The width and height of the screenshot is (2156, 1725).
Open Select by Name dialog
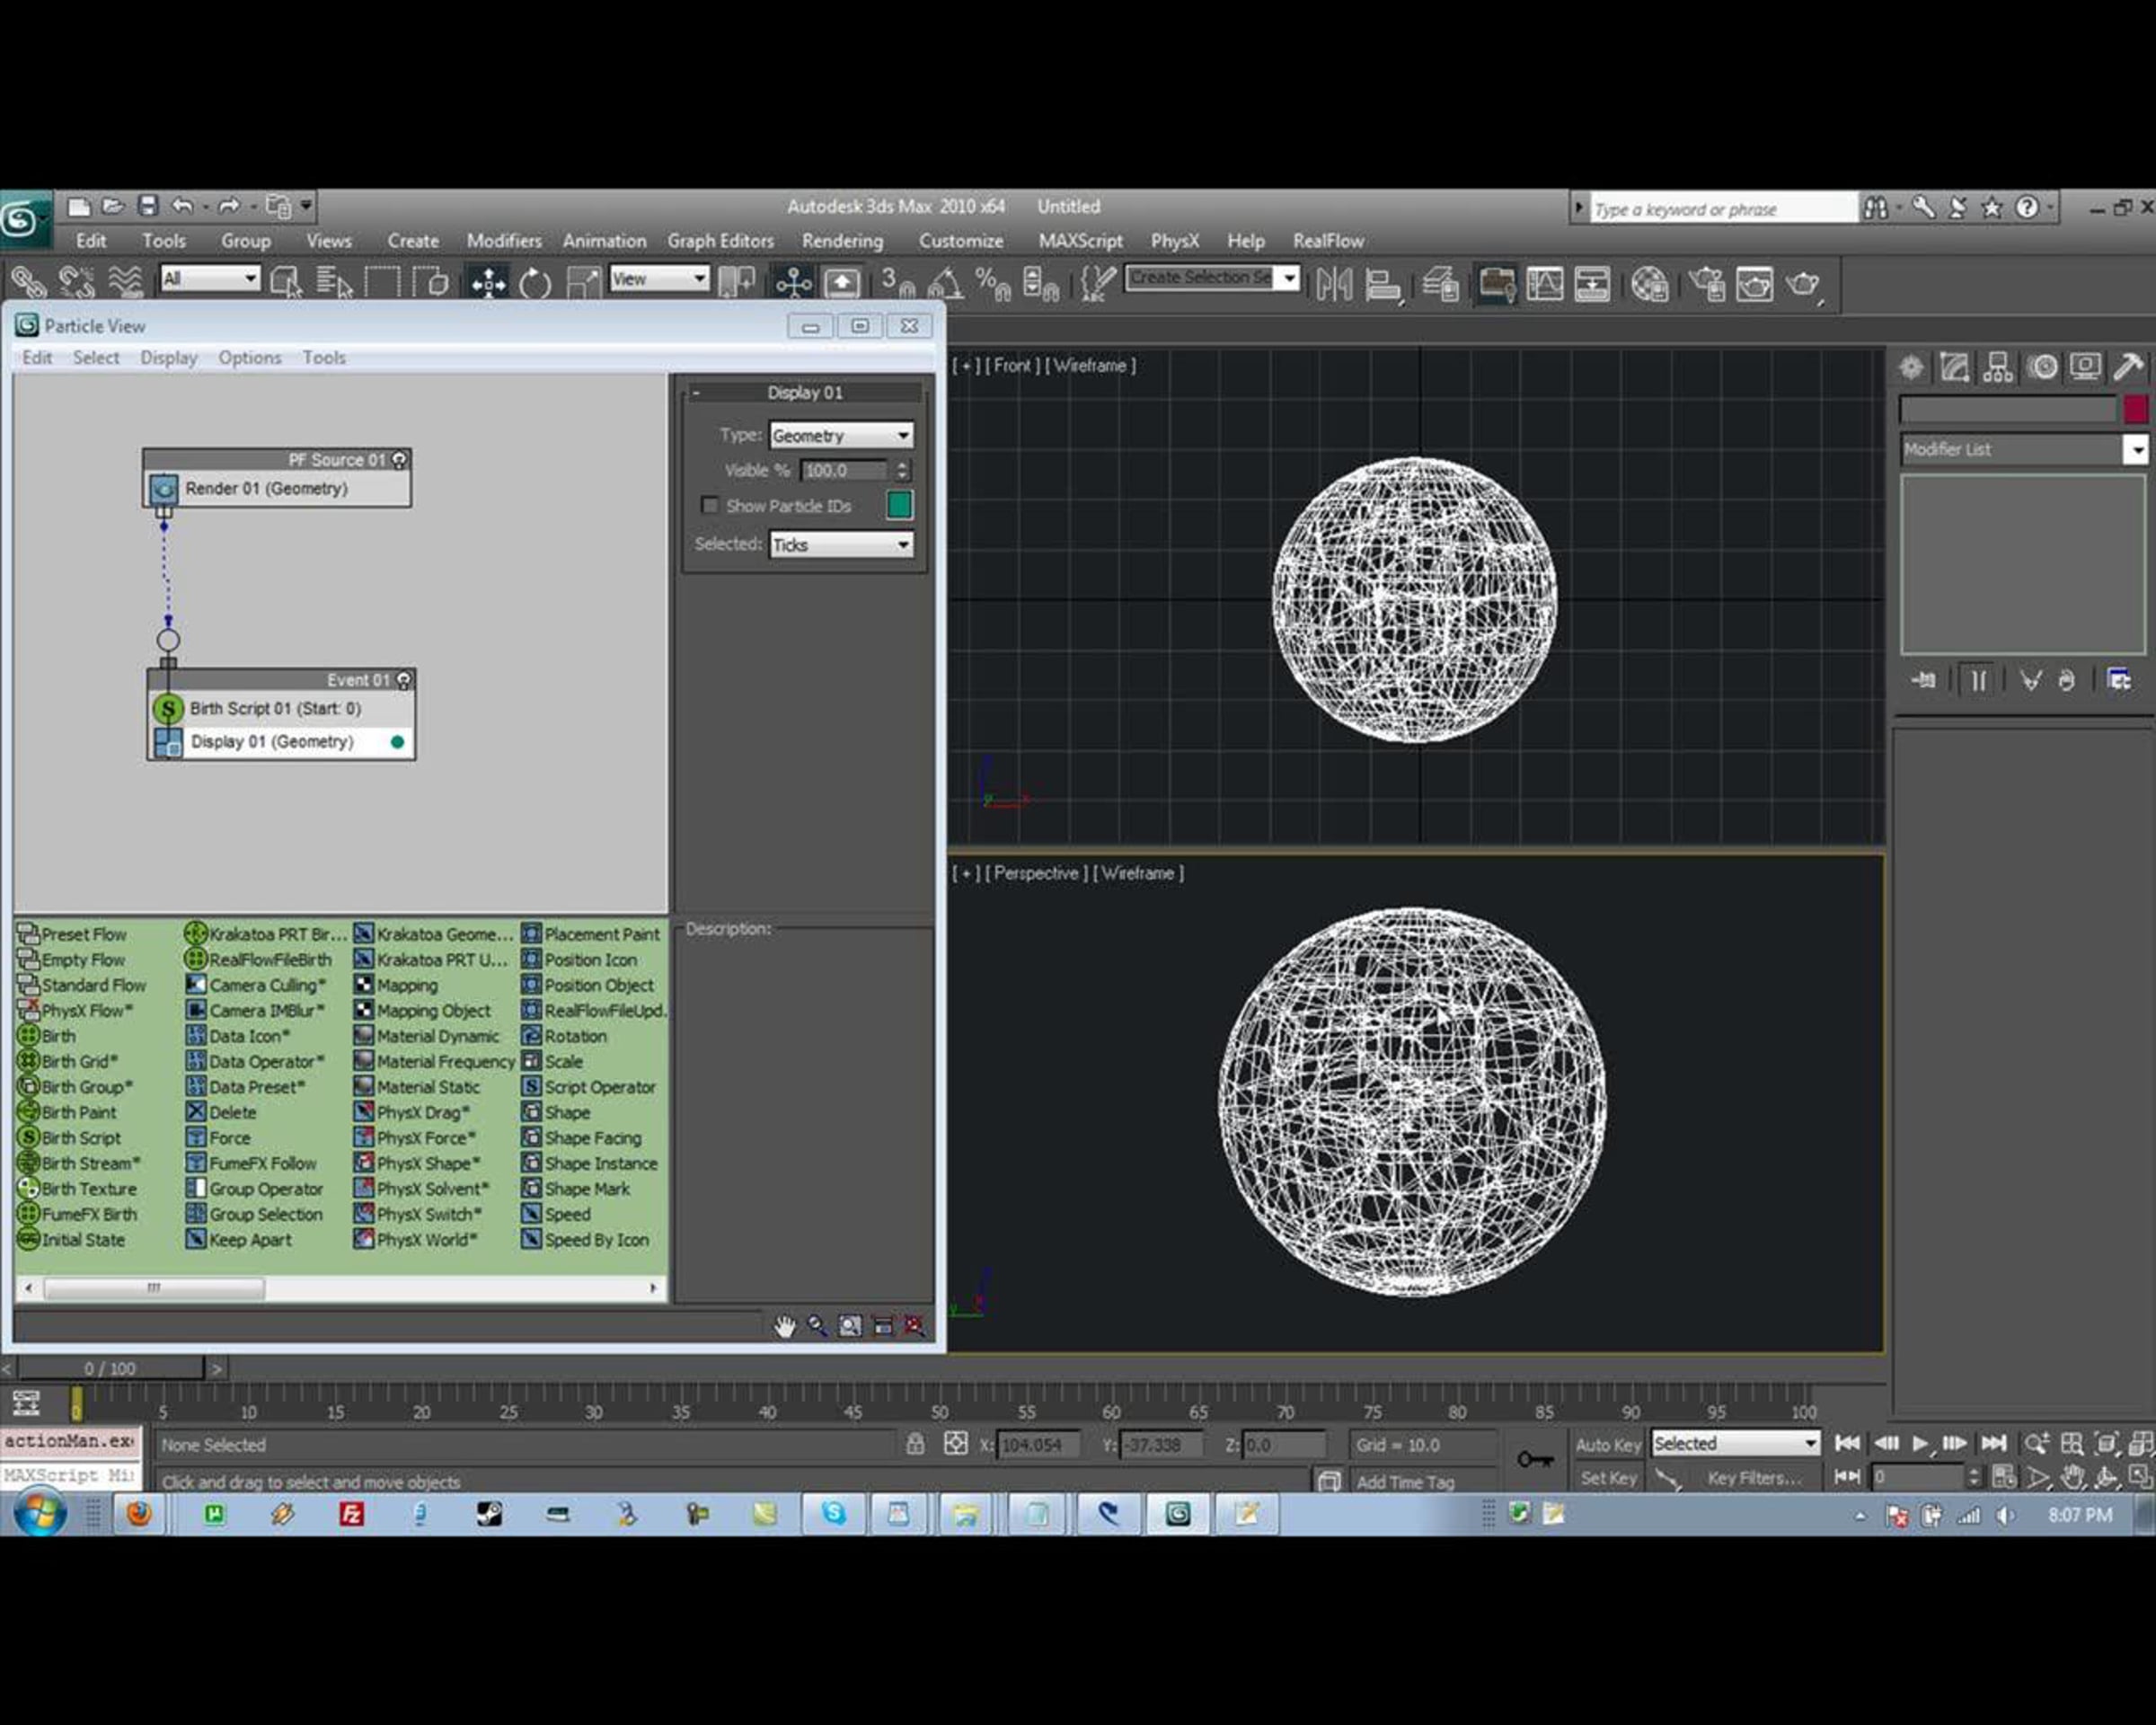point(334,283)
